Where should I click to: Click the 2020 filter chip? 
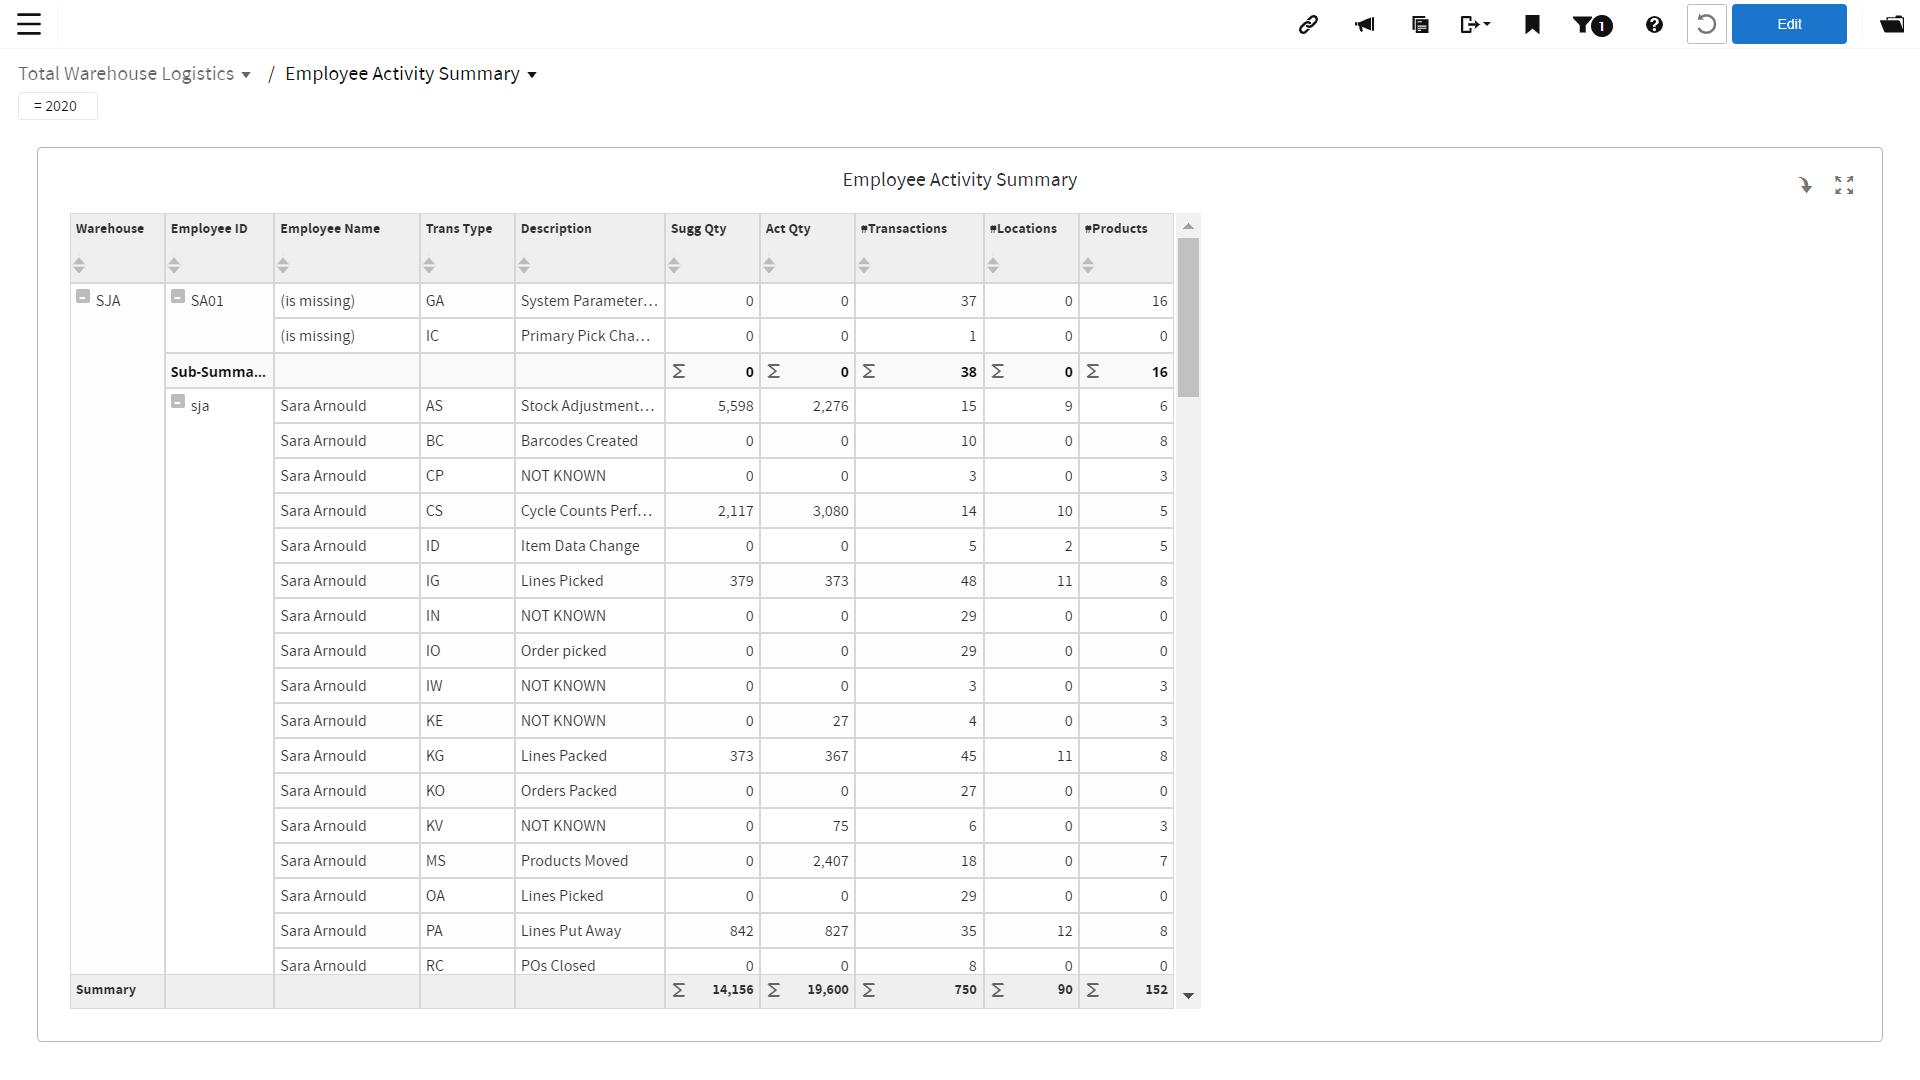pyautogui.click(x=57, y=105)
